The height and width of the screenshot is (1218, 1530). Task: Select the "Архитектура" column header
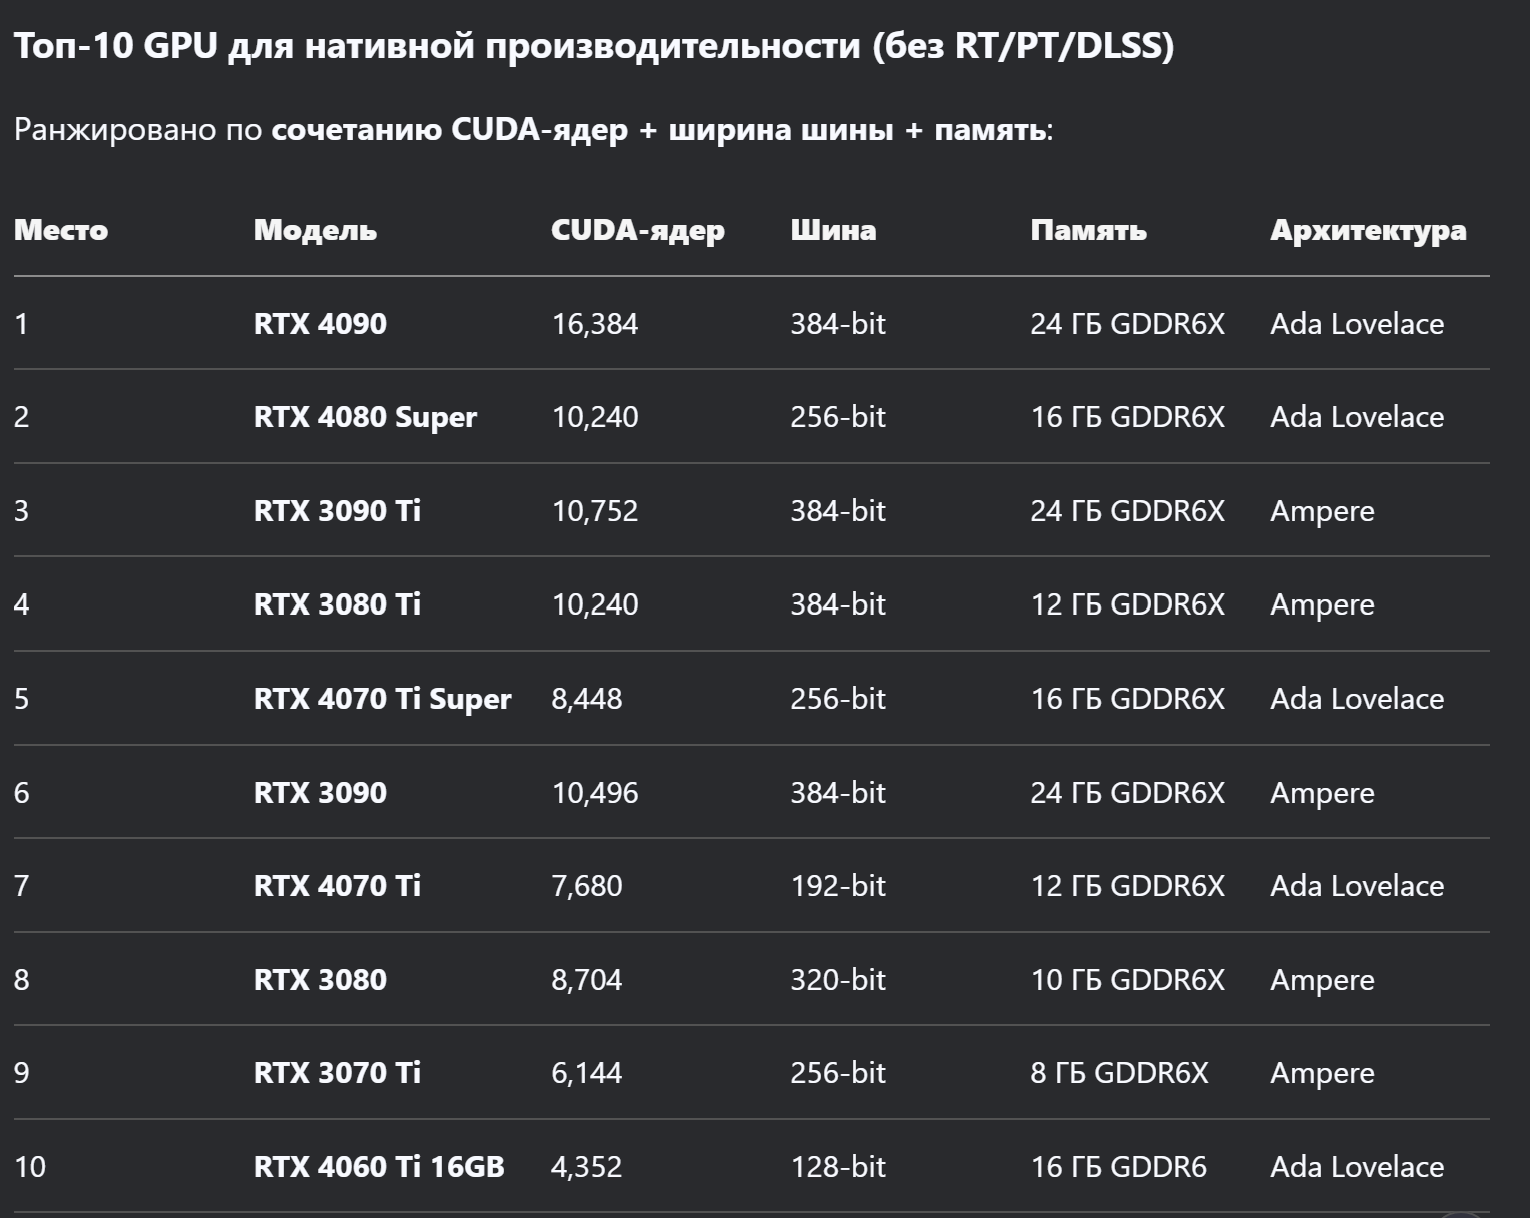[x=1368, y=230]
